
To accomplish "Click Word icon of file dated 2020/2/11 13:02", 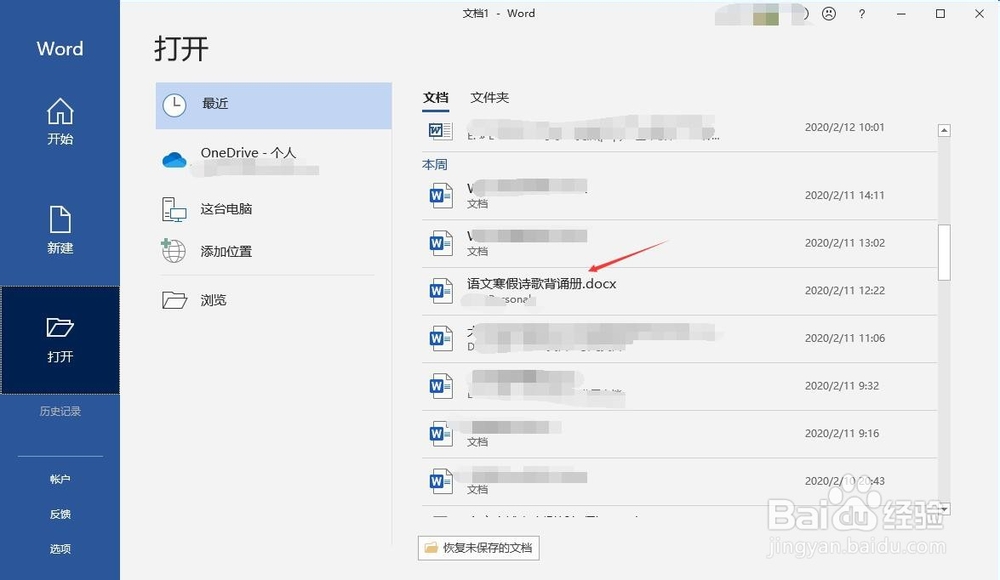I will click(x=441, y=243).
